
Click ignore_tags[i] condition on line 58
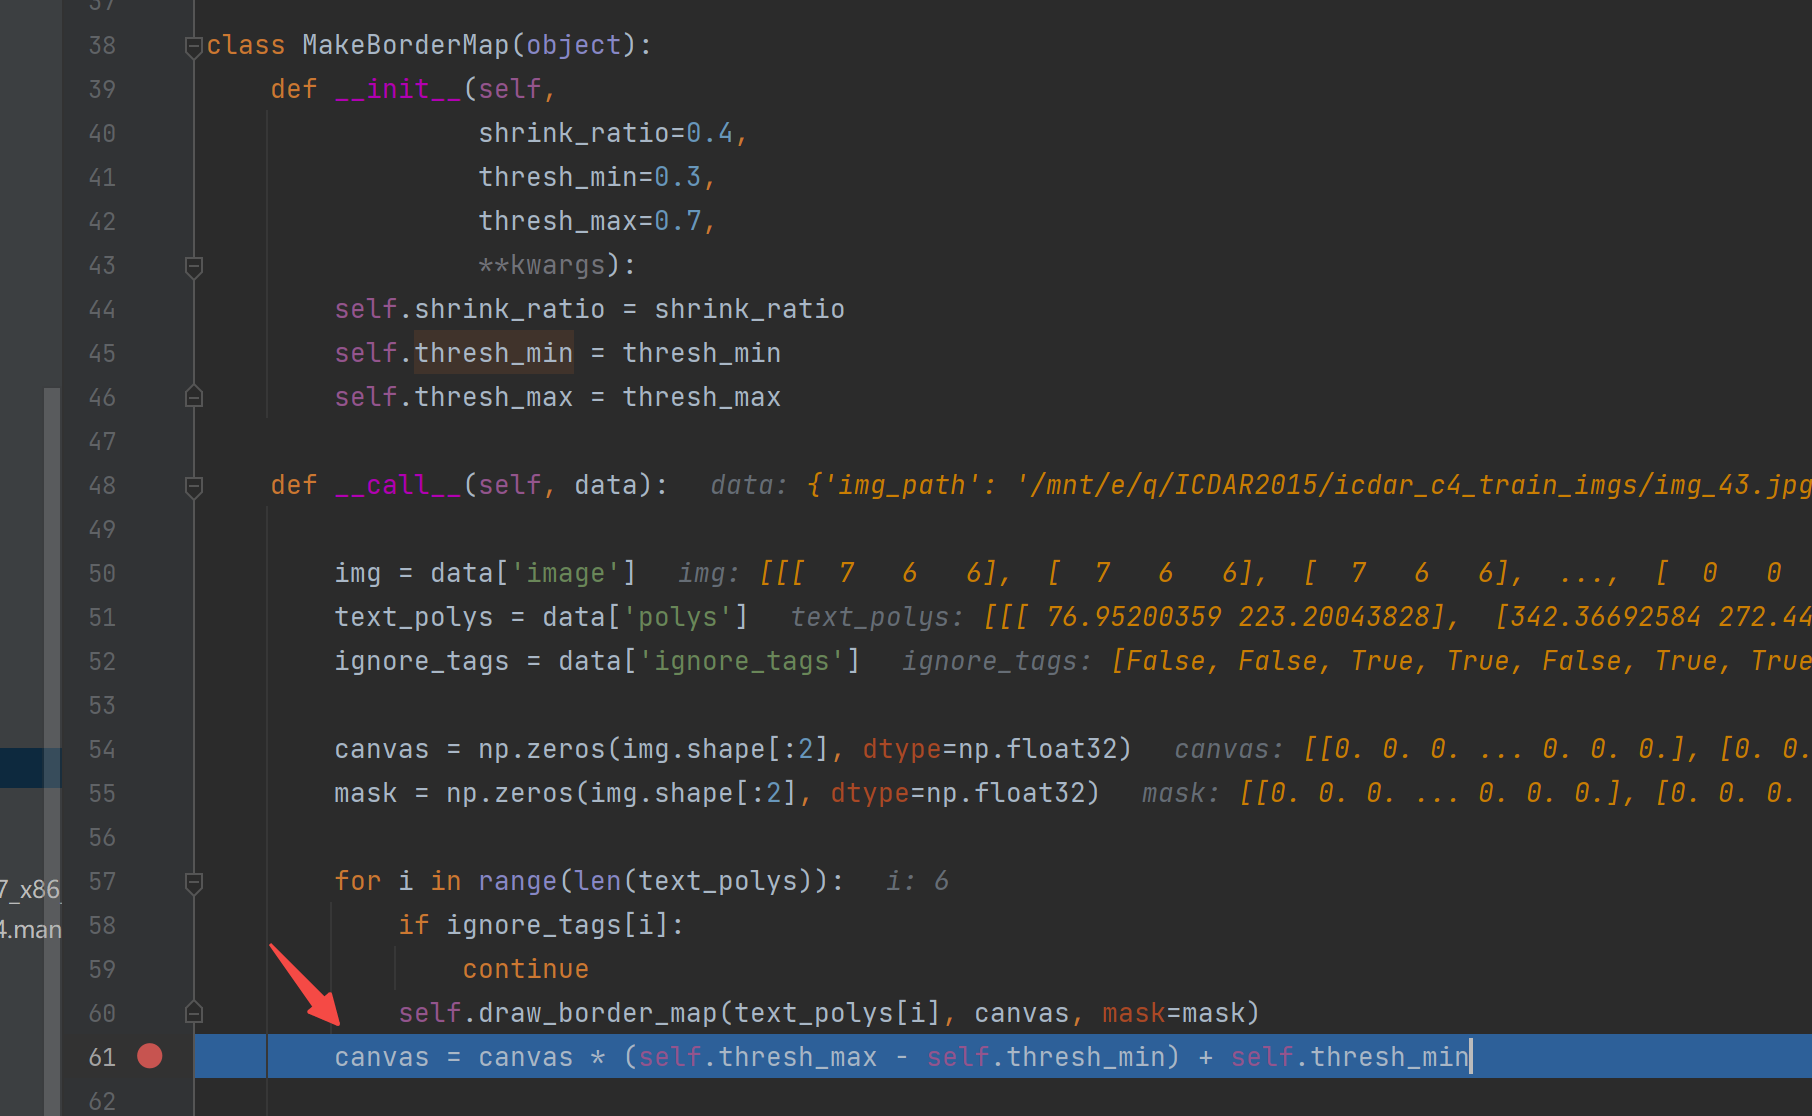pos(558,925)
